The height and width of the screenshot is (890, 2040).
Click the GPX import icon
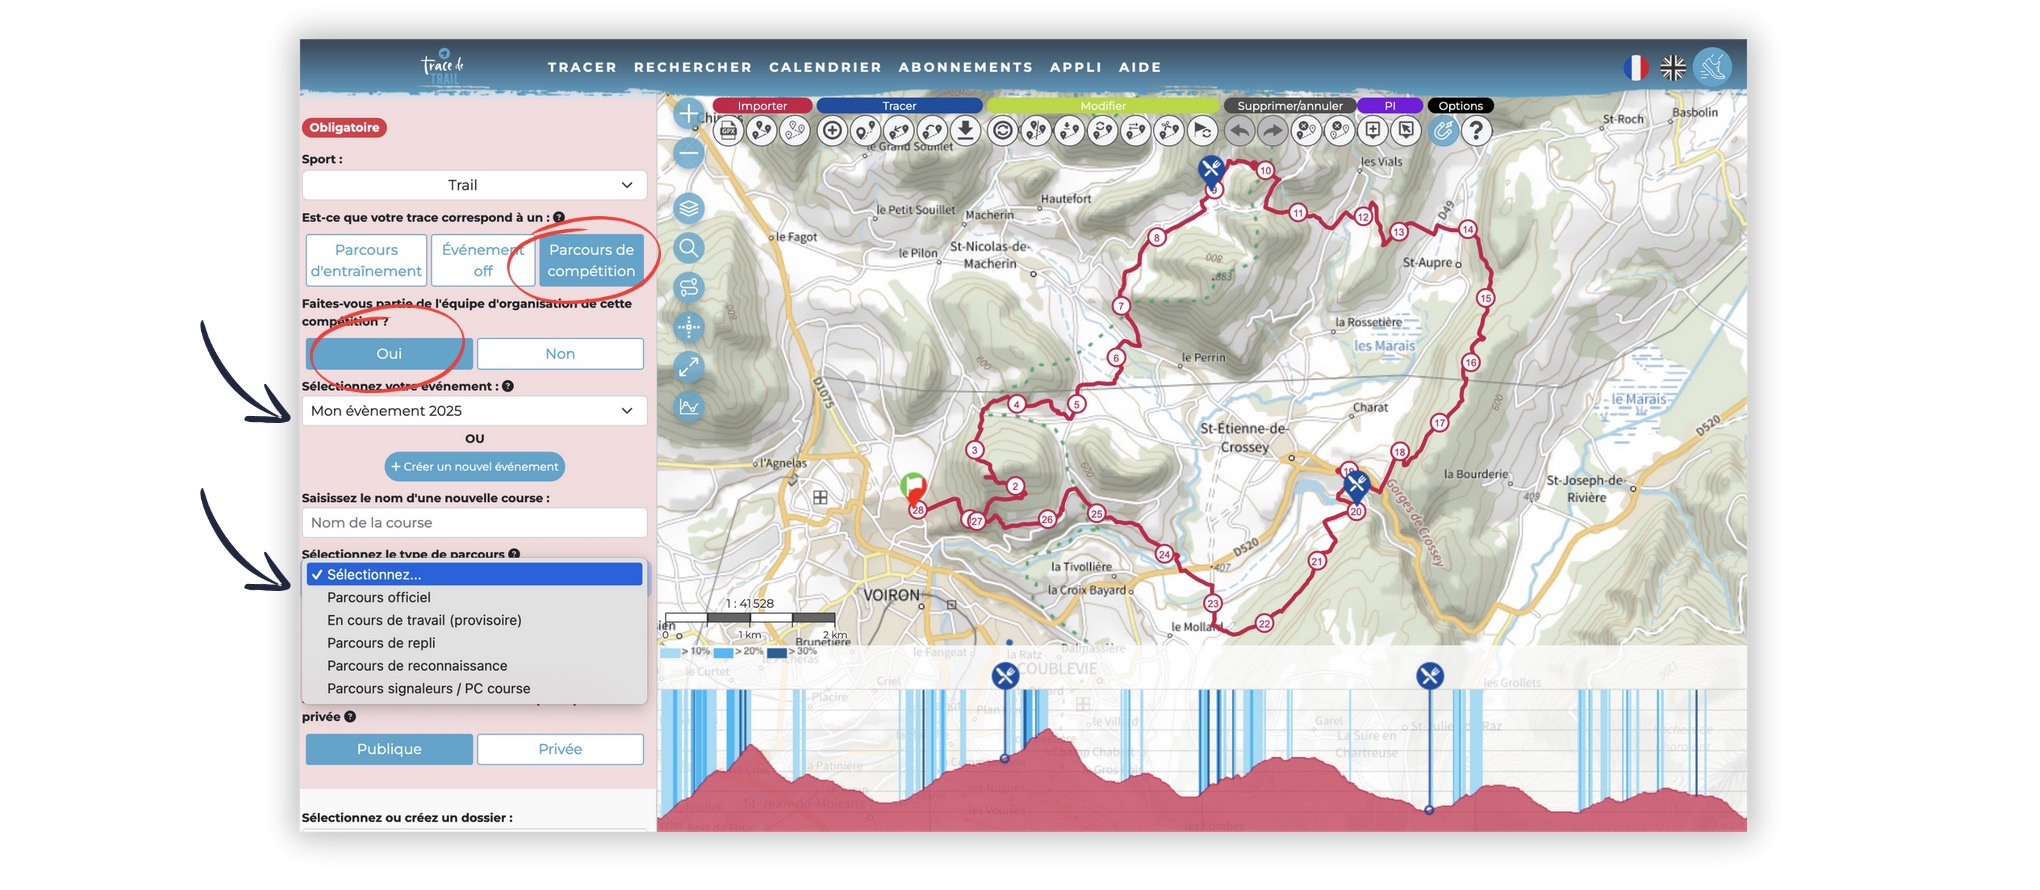(x=729, y=131)
